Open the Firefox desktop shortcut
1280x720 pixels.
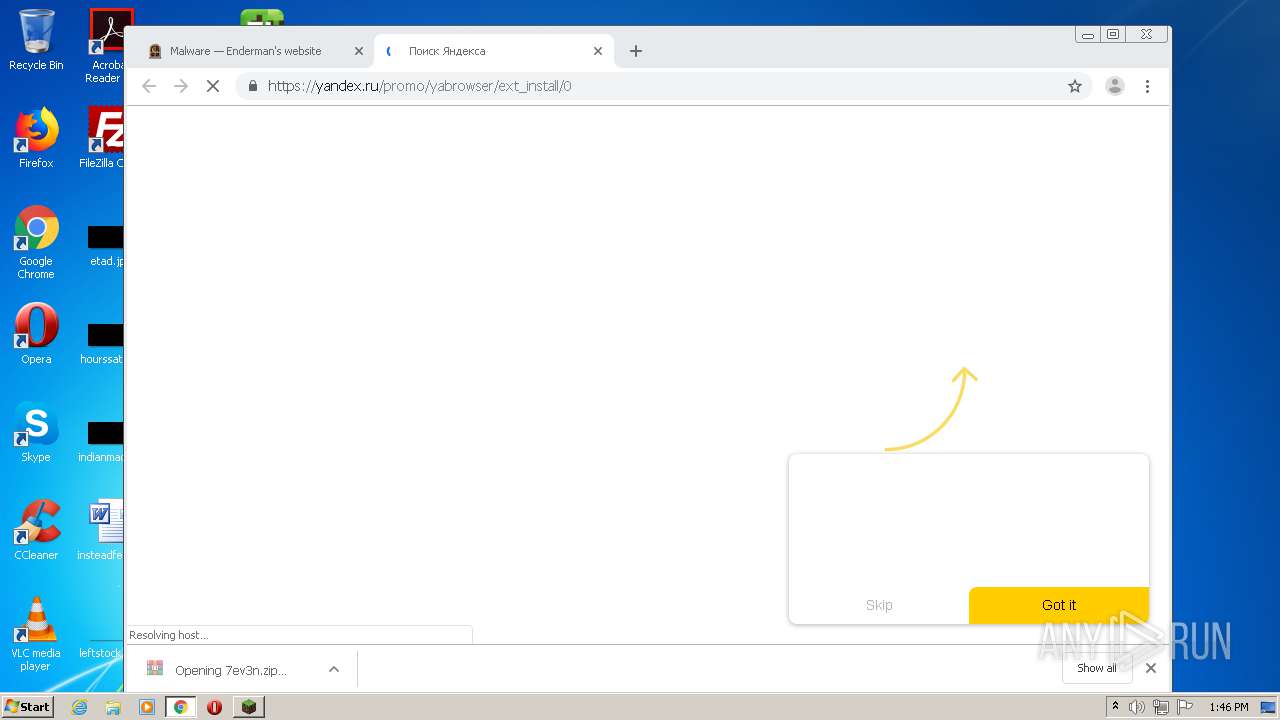(x=36, y=138)
